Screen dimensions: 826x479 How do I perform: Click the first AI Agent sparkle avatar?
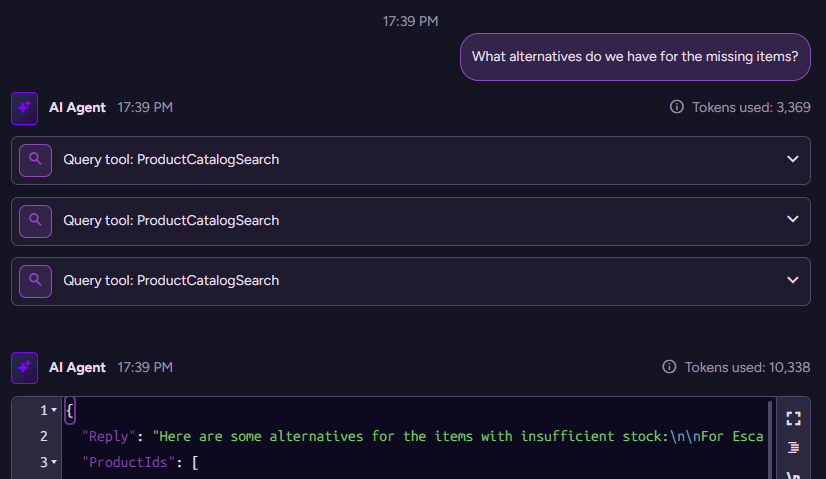coord(25,108)
